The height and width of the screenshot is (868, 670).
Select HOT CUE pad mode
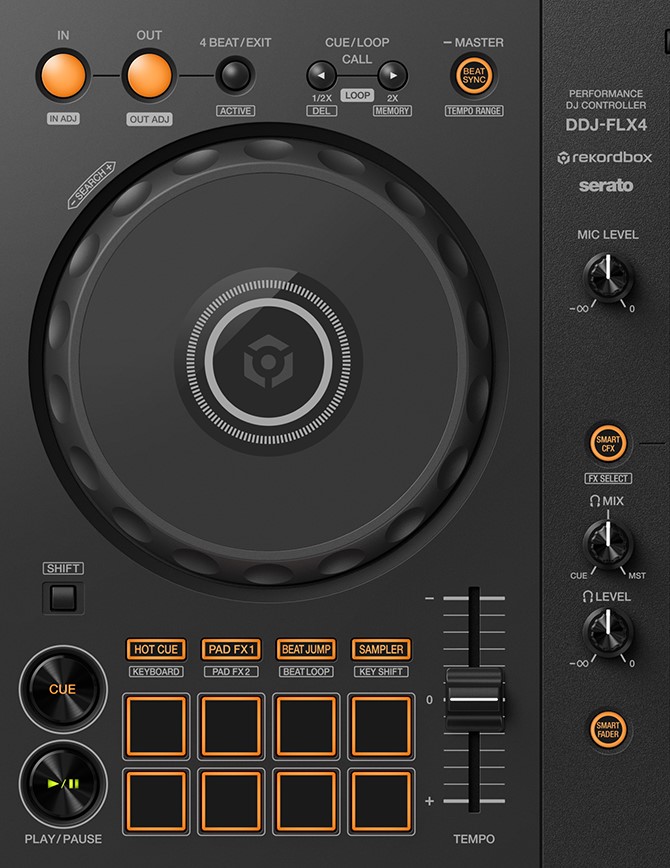coord(156,649)
